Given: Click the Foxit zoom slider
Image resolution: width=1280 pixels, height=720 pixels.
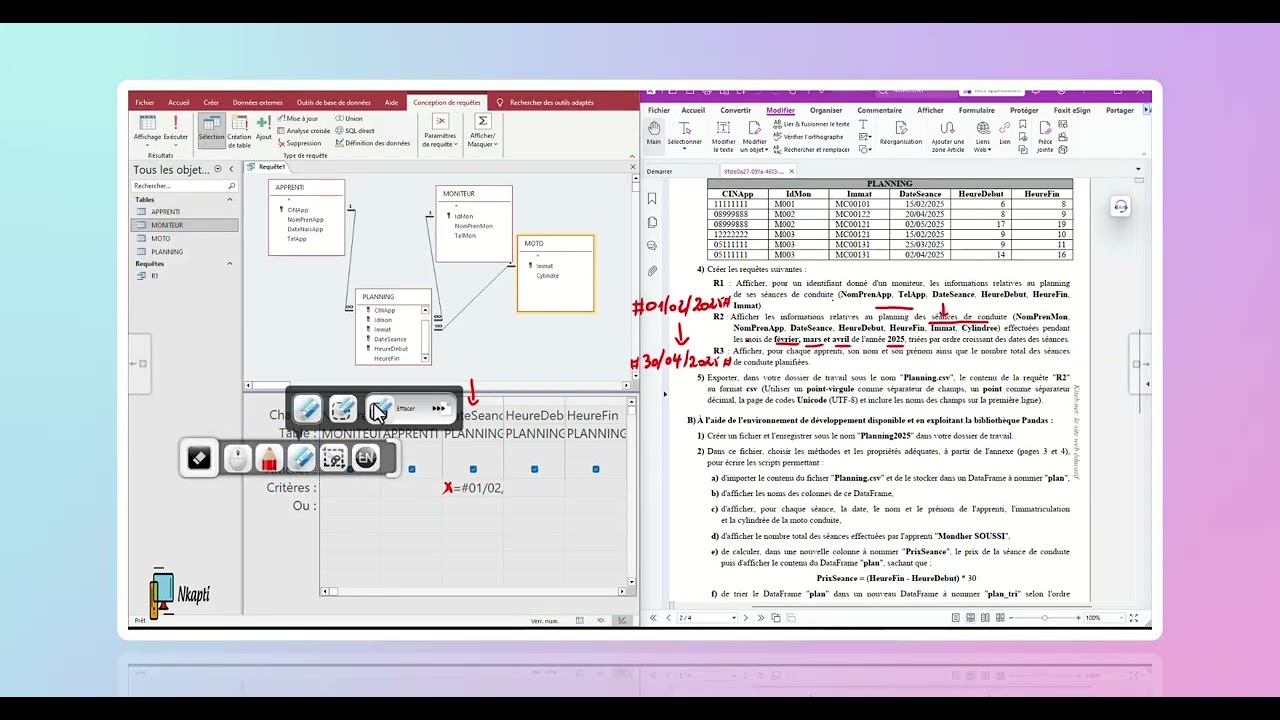Looking at the screenshot, I should click(1046, 618).
